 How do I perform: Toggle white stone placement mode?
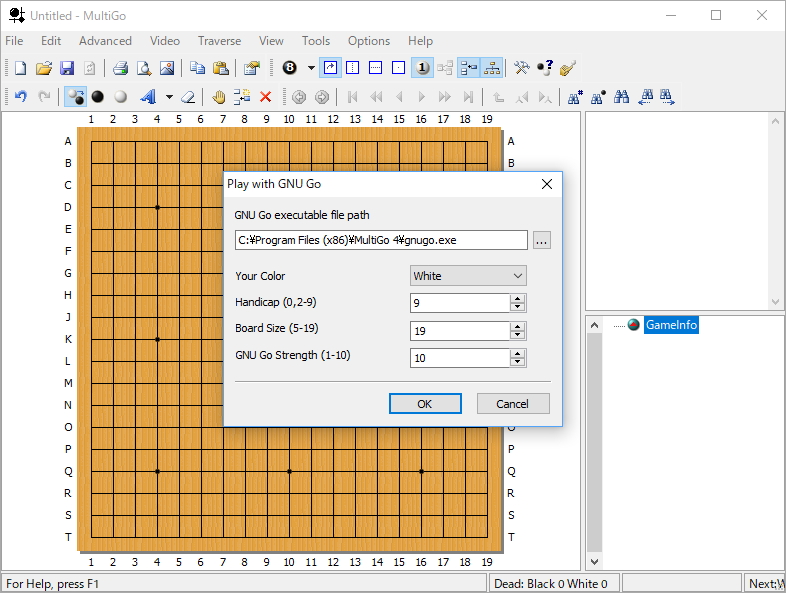pos(120,97)
